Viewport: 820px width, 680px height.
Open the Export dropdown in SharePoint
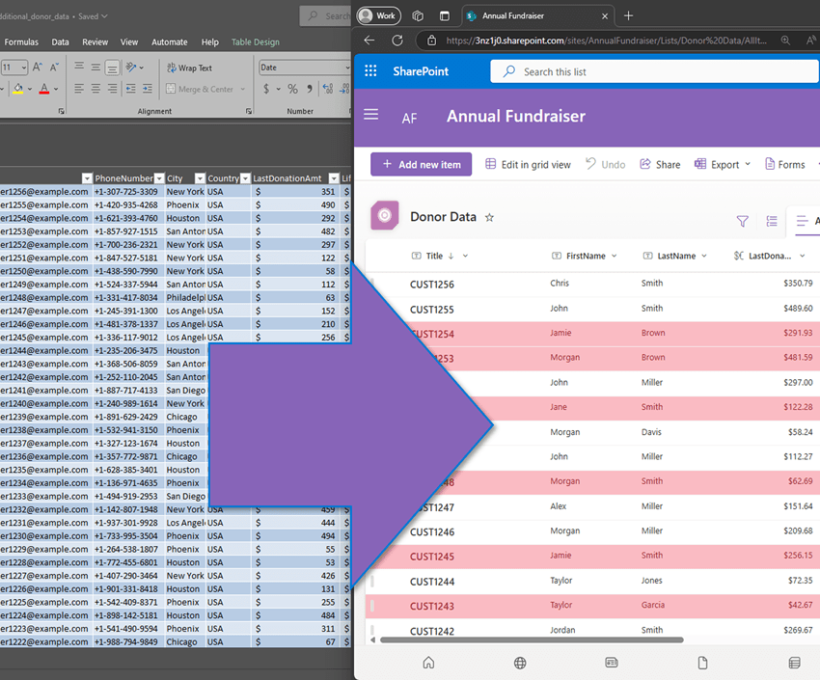click(723, 164)
